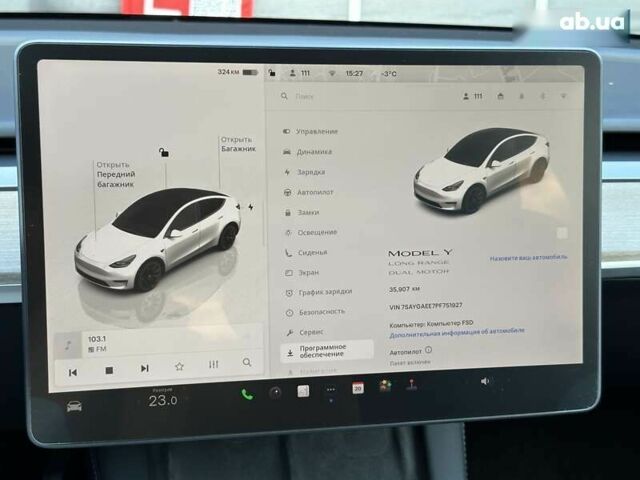640x480 pixels.
Task: Open the Автопилот menu
Action: click(x=309, y=192)
